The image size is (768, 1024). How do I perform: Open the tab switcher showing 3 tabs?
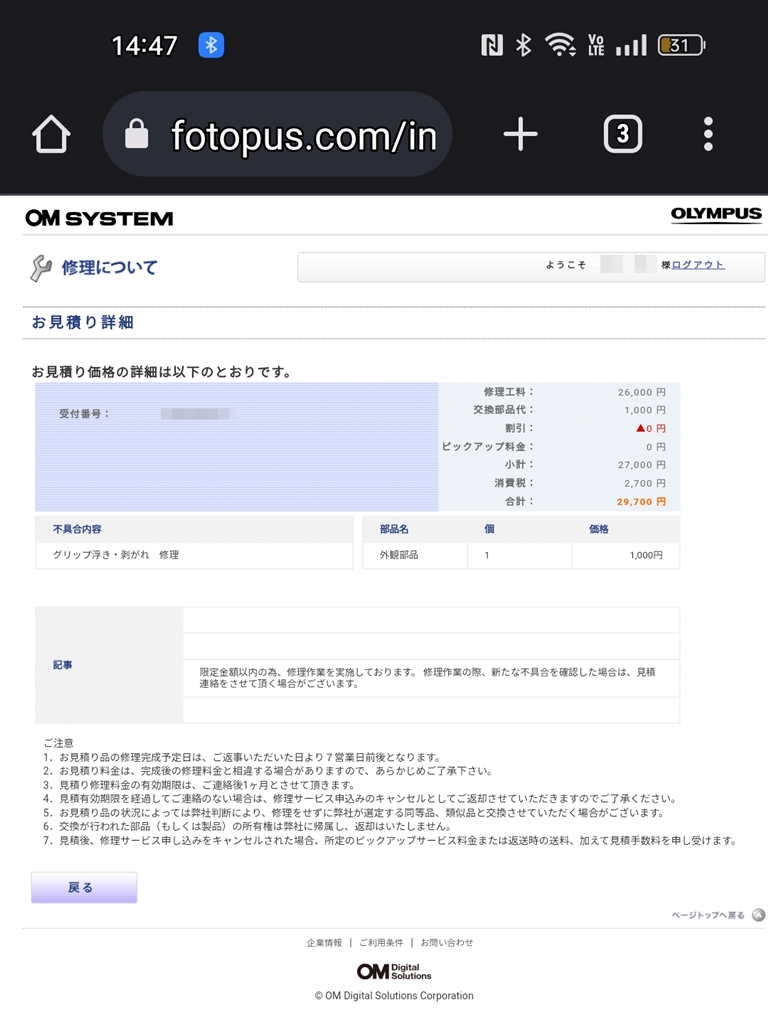pyautogui.click(x=622, y=135)
